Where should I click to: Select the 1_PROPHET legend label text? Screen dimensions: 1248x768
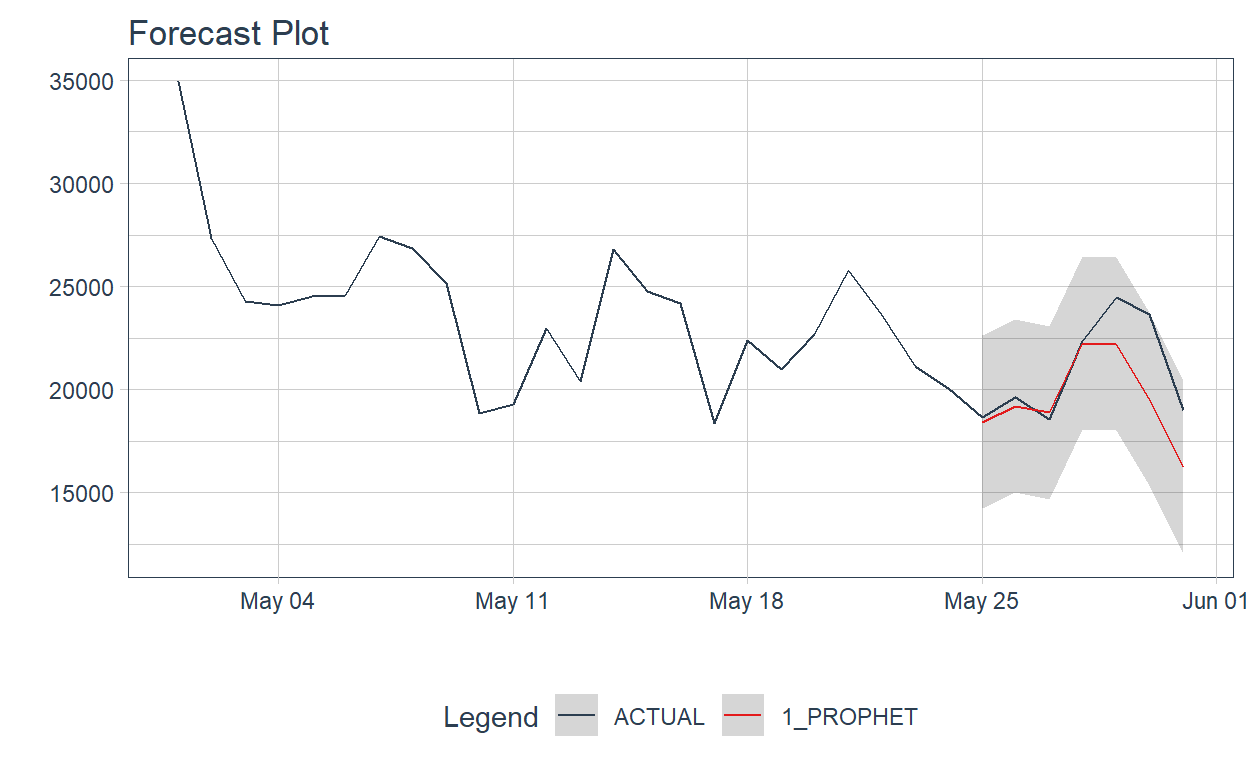click(849, 717)
